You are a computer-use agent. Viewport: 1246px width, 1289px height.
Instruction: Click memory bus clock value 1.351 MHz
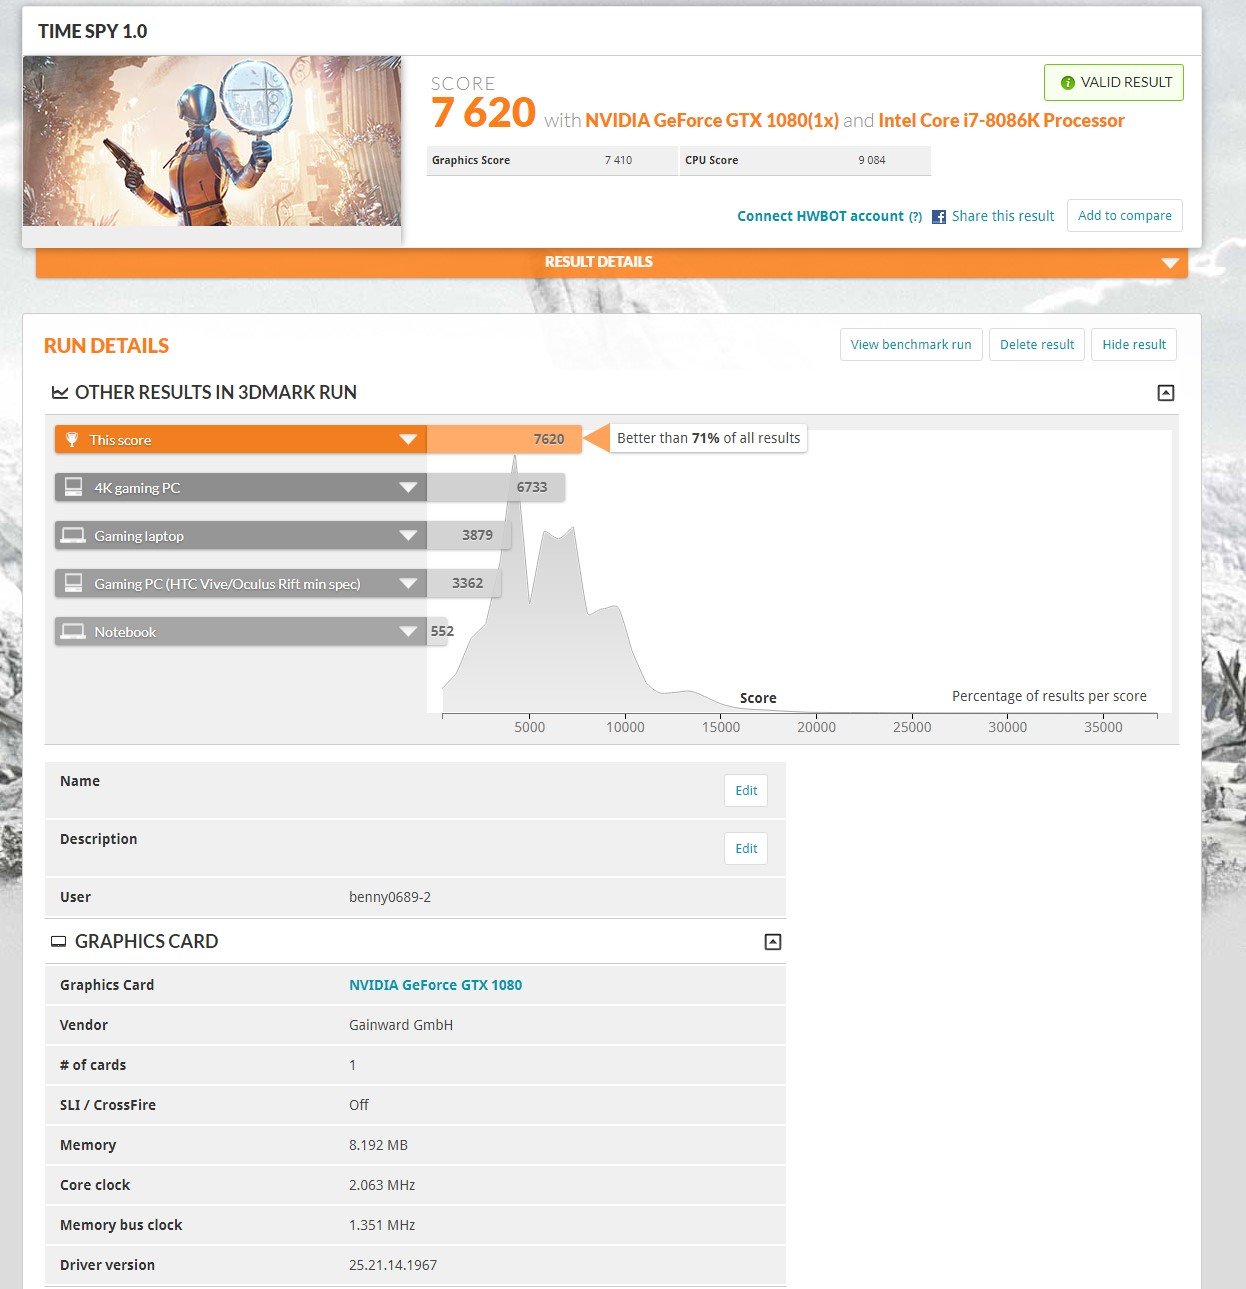[x=382, y=1226]
